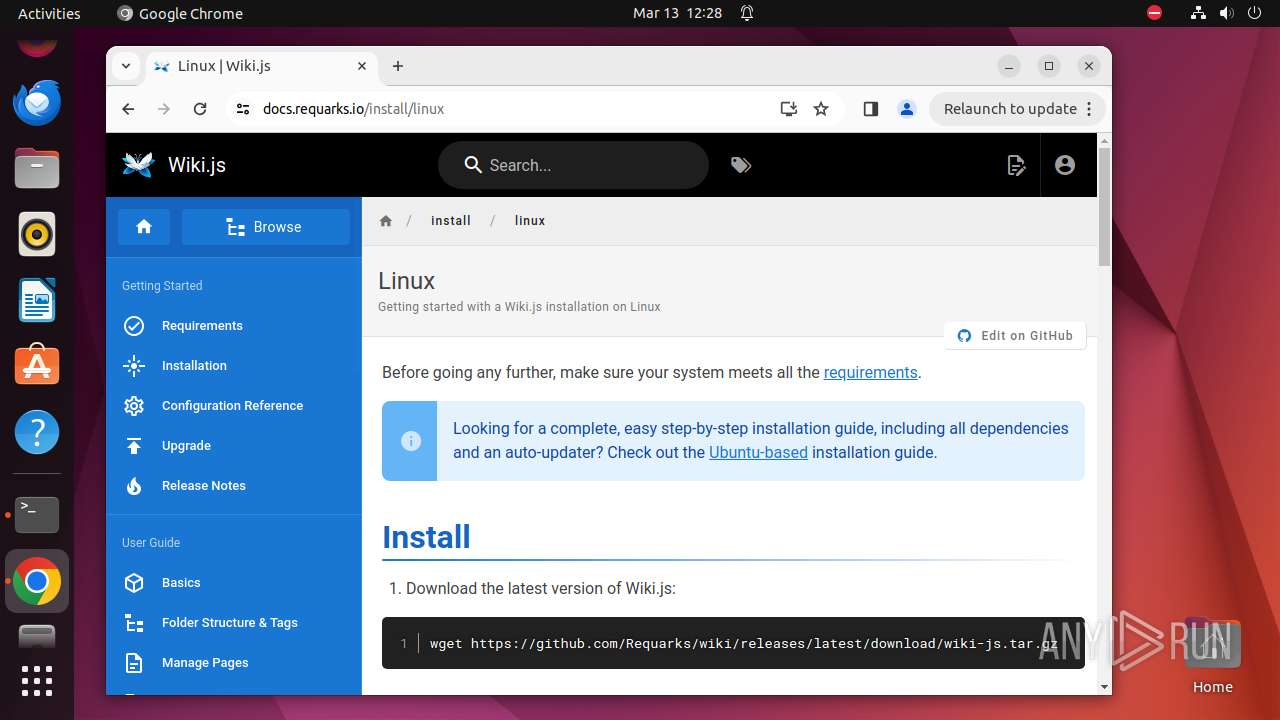Image resolution: width=1280 pixels, height=720 pixels.
Task: Open the clock calendar Mar 13 12:28
Action: (x=677, y=13)
